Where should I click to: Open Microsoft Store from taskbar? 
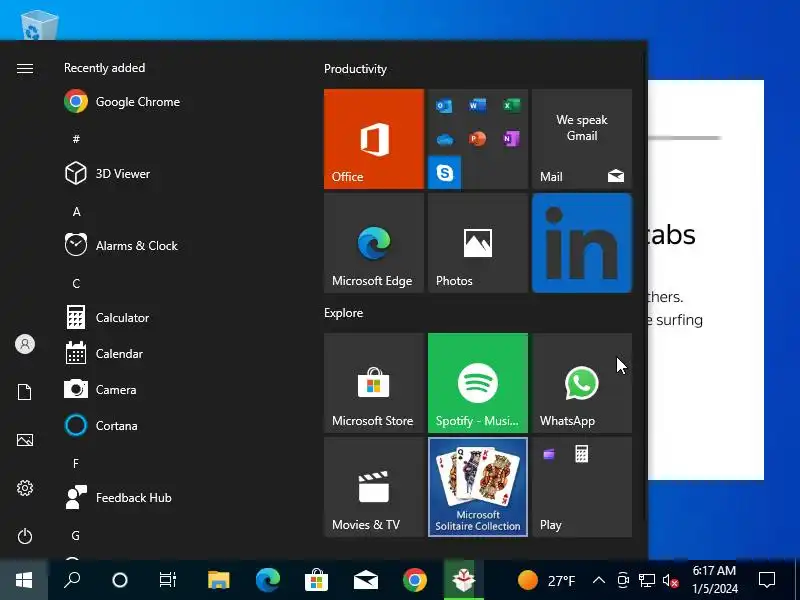point(316,580)
